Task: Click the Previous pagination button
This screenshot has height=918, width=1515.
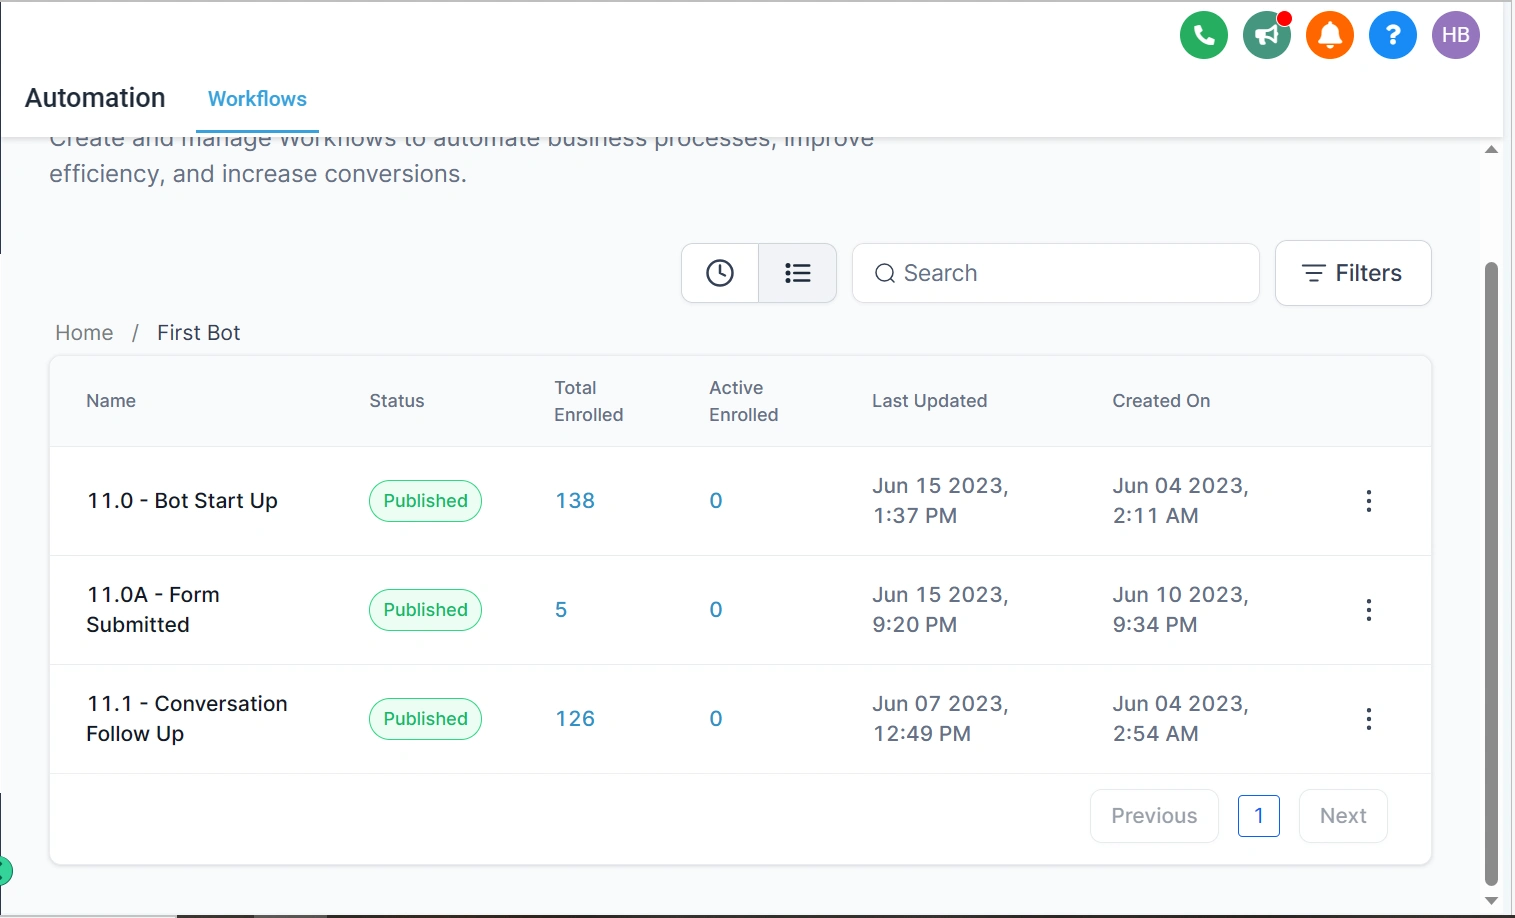Action: point(1154,816)
